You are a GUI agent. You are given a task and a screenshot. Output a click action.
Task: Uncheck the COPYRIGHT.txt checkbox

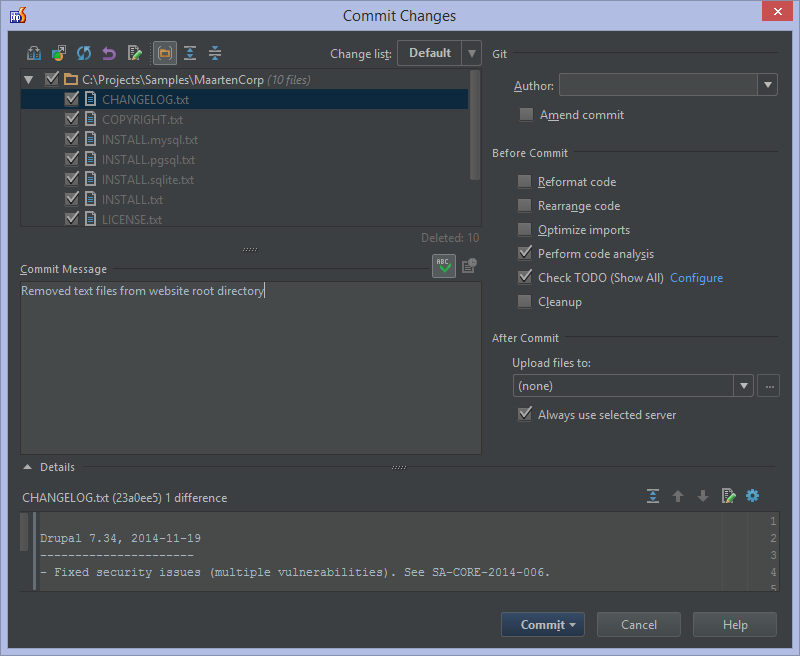(72, 119)
